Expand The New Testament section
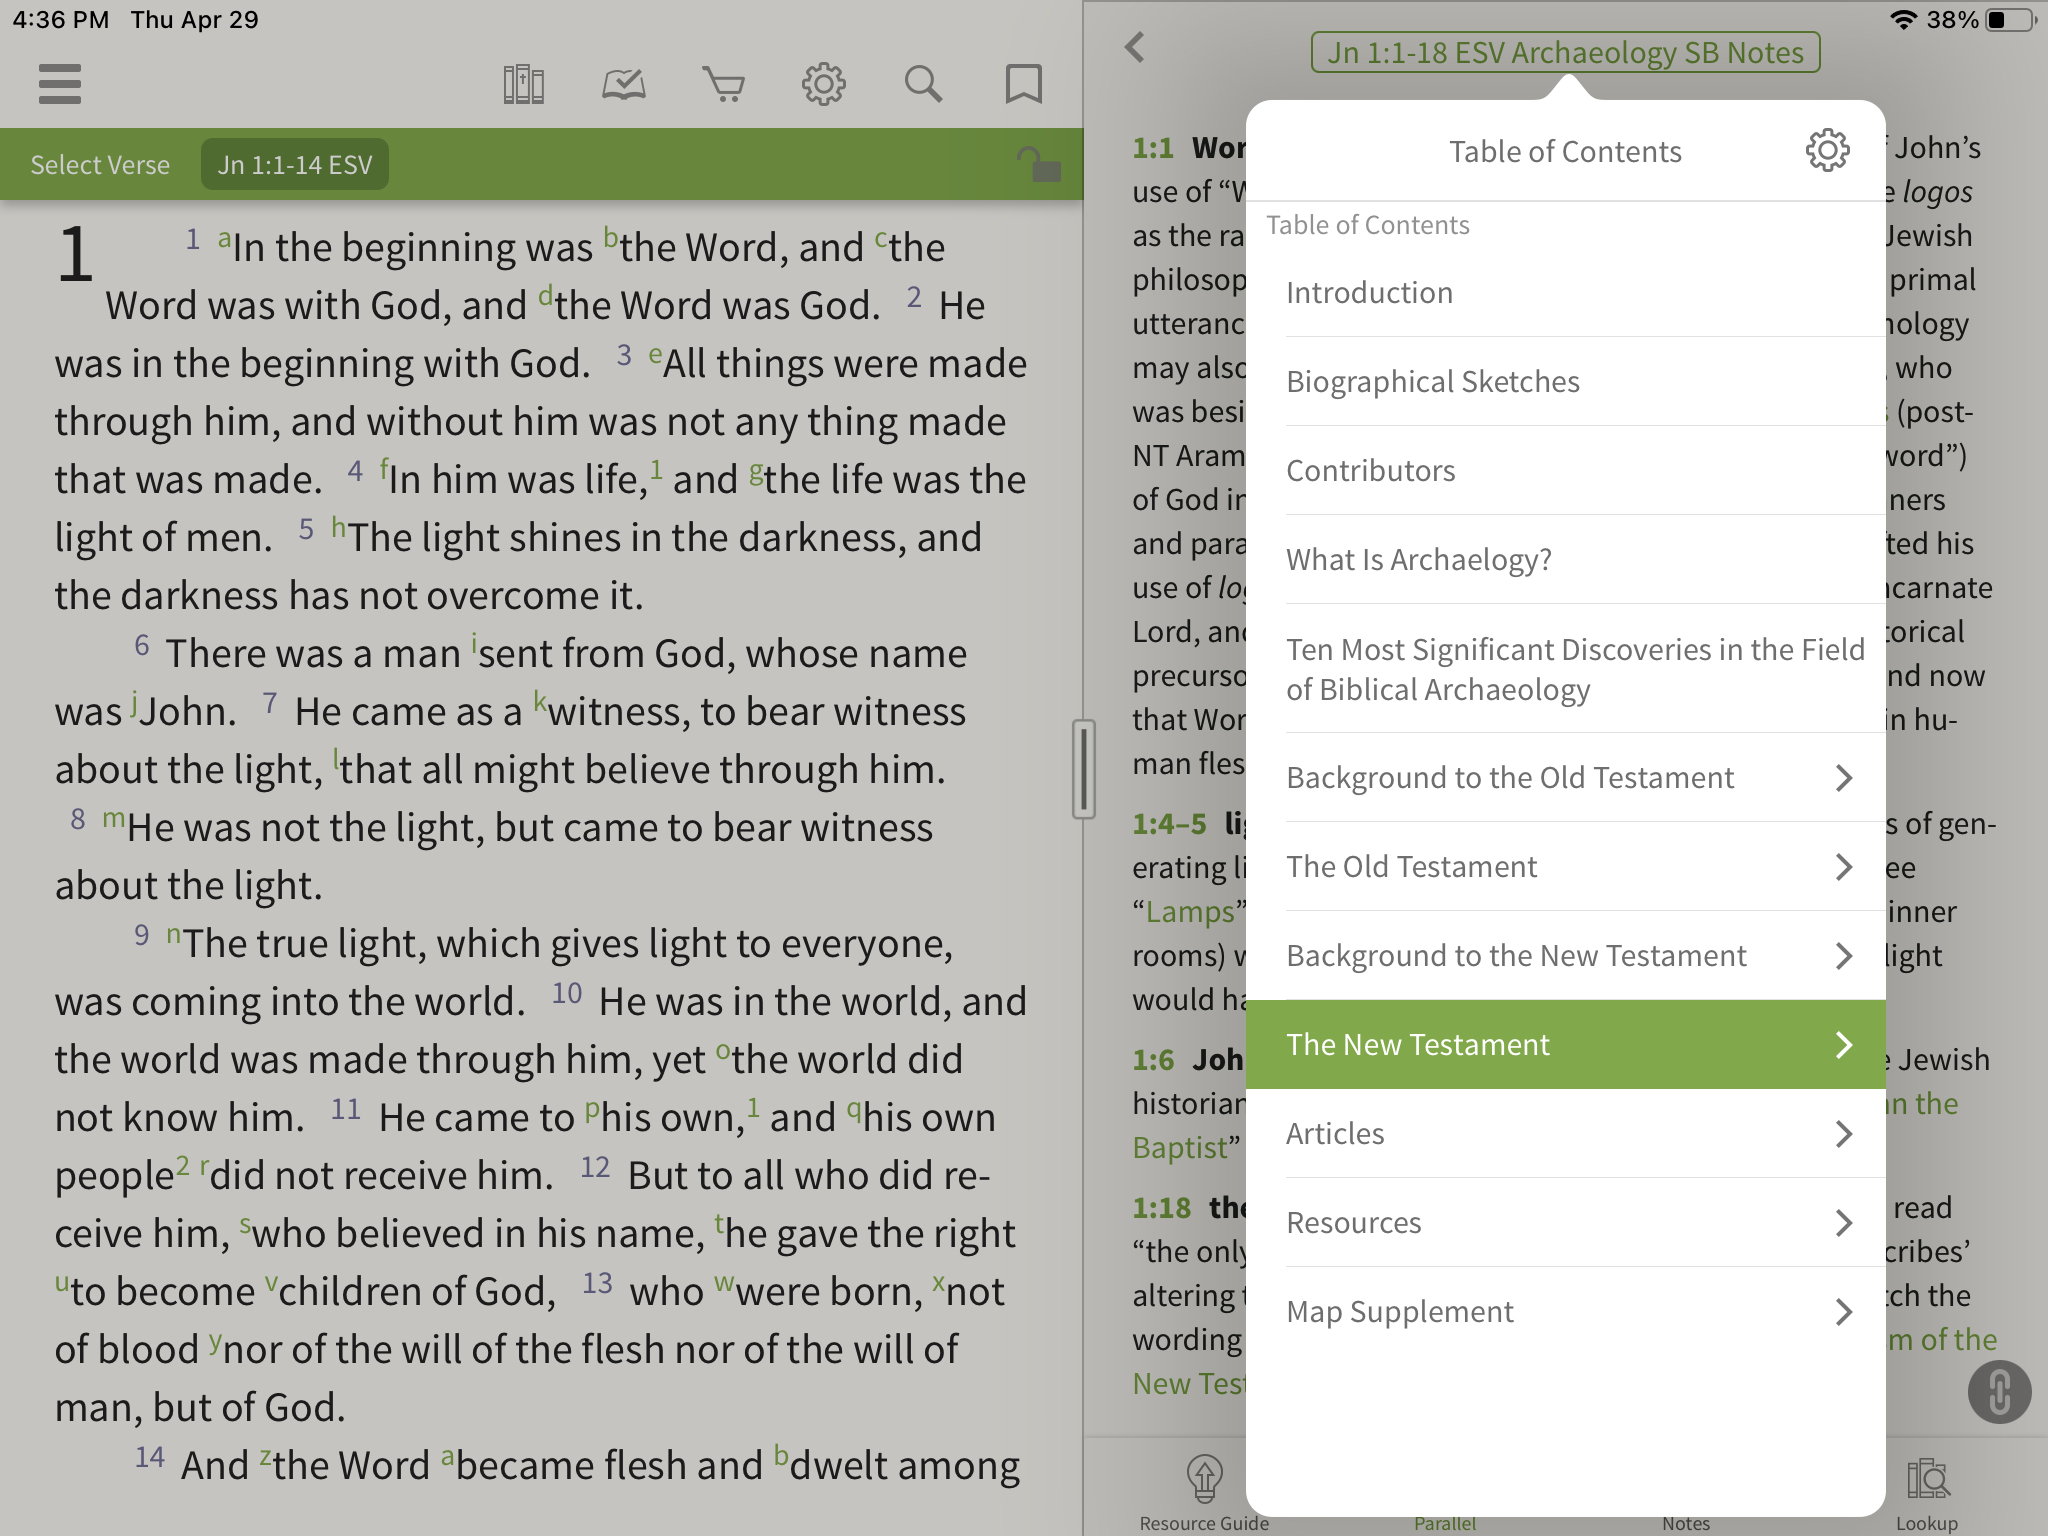Screen dimensions: 2048x1536 1565,1044
